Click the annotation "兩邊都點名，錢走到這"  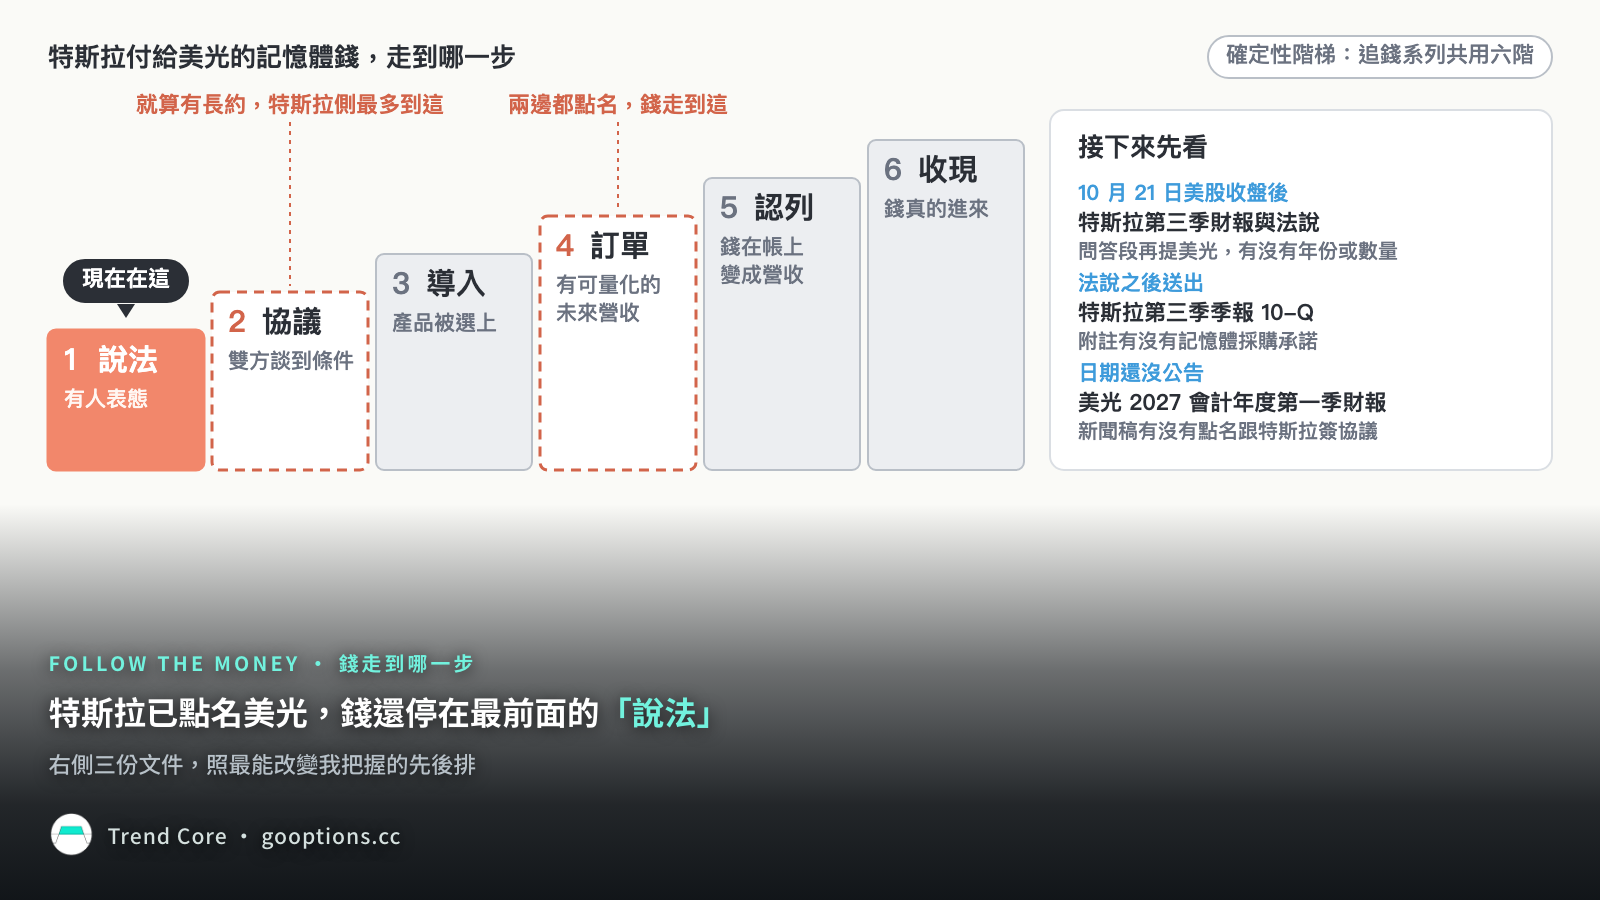point(618,105)
